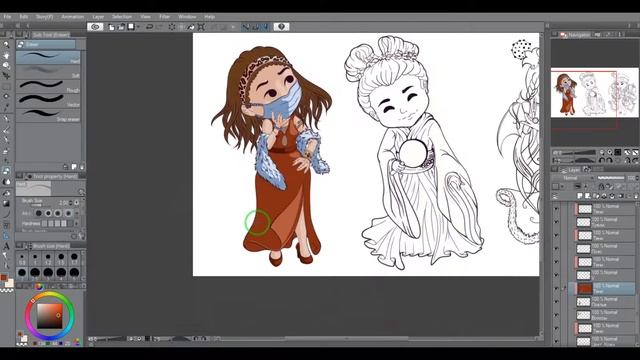The width and height of the screenshot is (640, 360).
Task: Open the Selection menu
Action: [122, 17]
